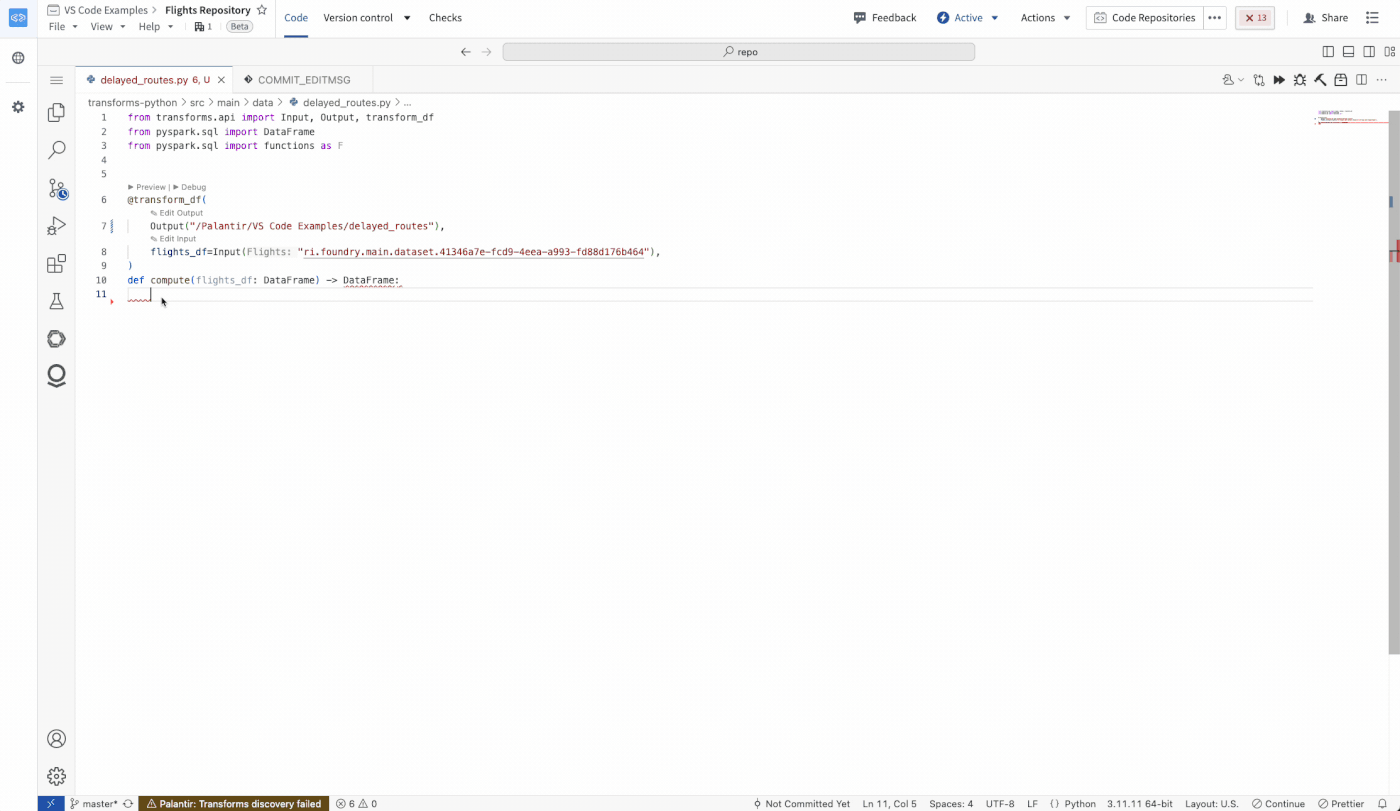Open the Source Control view
Screen dimensions: 1400x811
pyautogui.click(x=56, y=188)
